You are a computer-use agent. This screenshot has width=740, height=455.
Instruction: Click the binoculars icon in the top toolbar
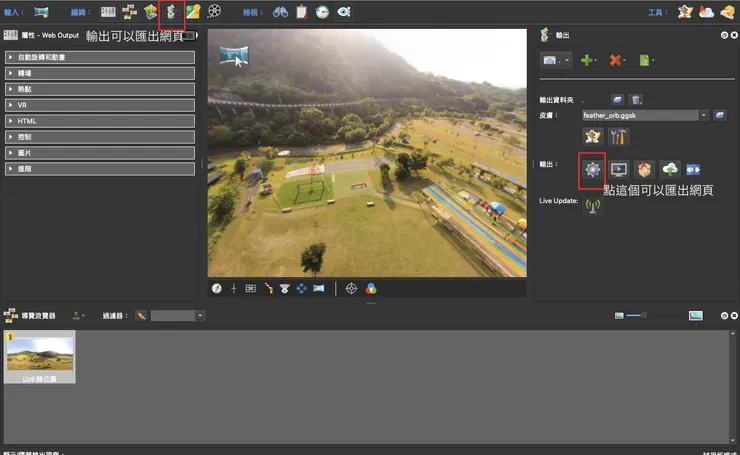(x=281, y=12)
